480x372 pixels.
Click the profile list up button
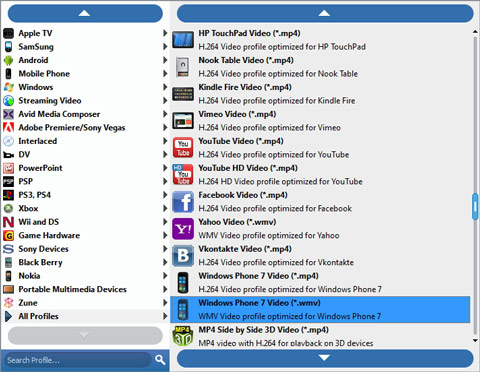click(x=325, y=13)
